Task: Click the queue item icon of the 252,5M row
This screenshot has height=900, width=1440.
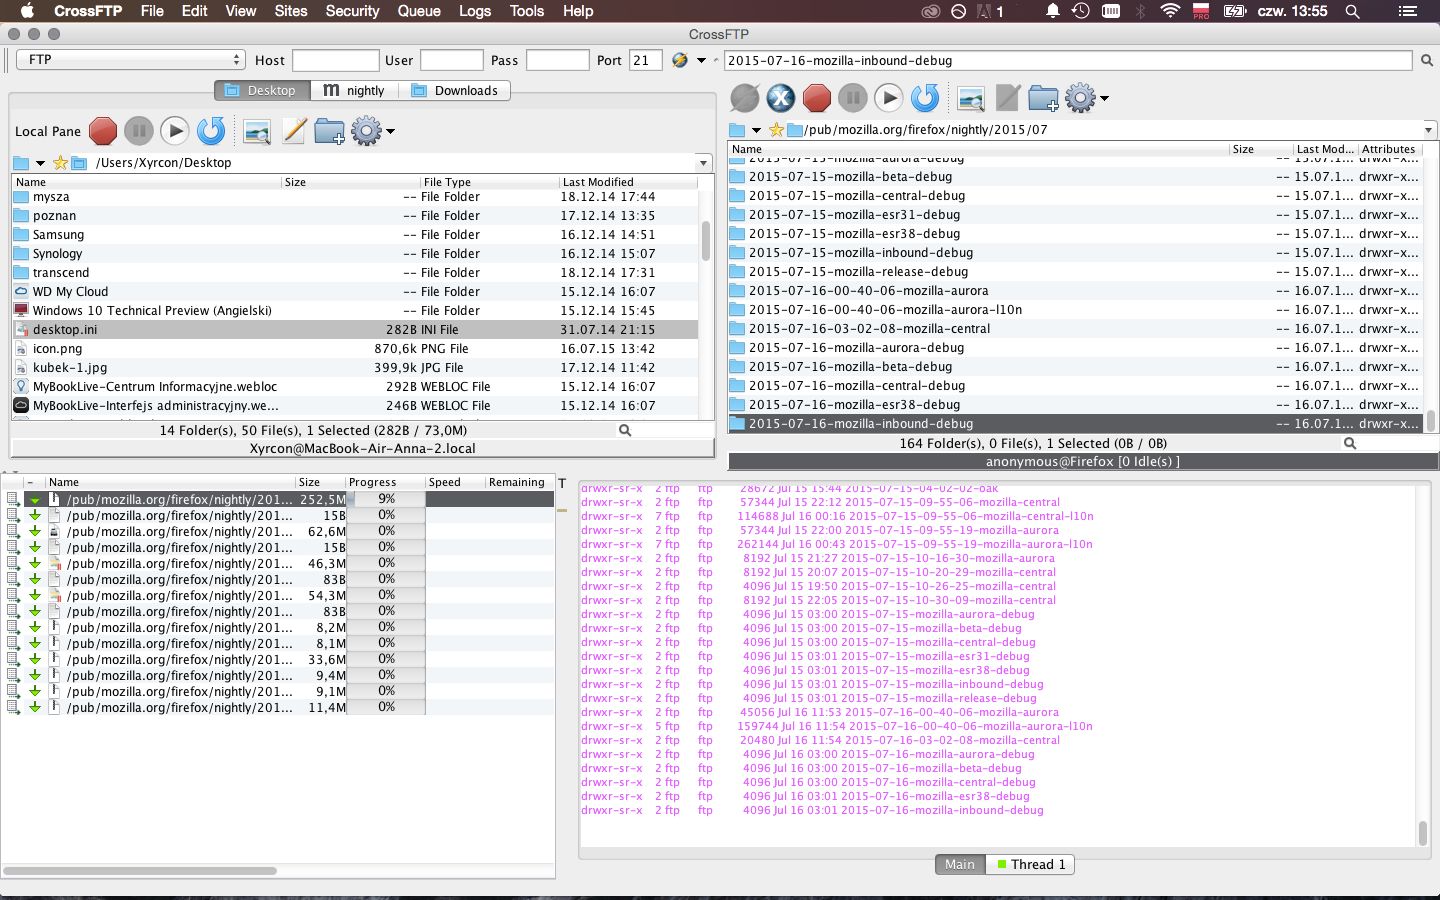Action: [55, 499]
